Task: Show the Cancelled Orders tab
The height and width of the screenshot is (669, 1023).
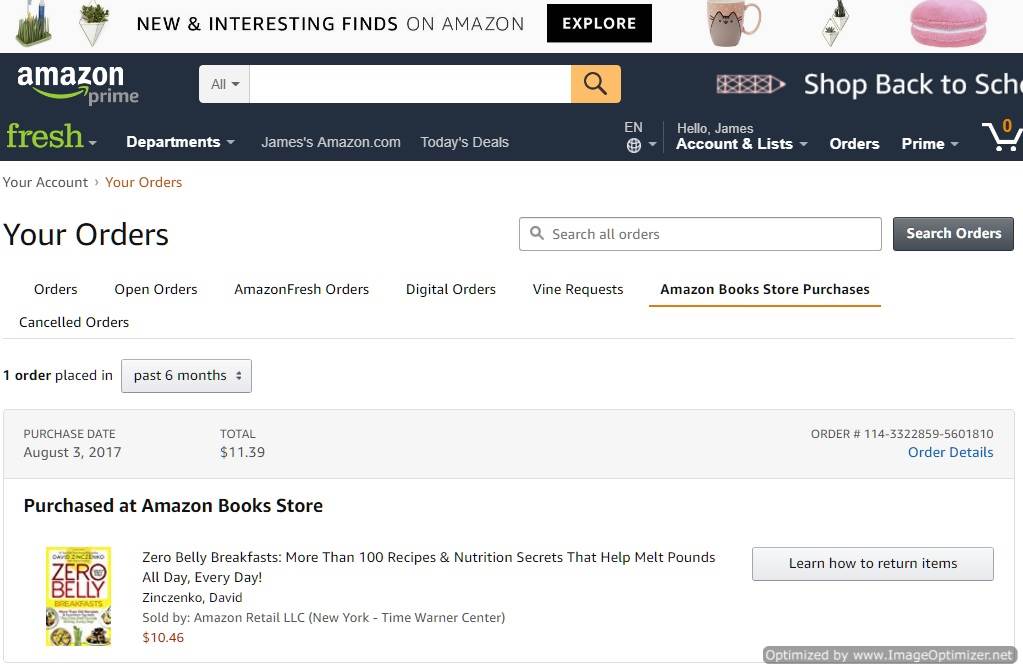Action: (74, 322)
